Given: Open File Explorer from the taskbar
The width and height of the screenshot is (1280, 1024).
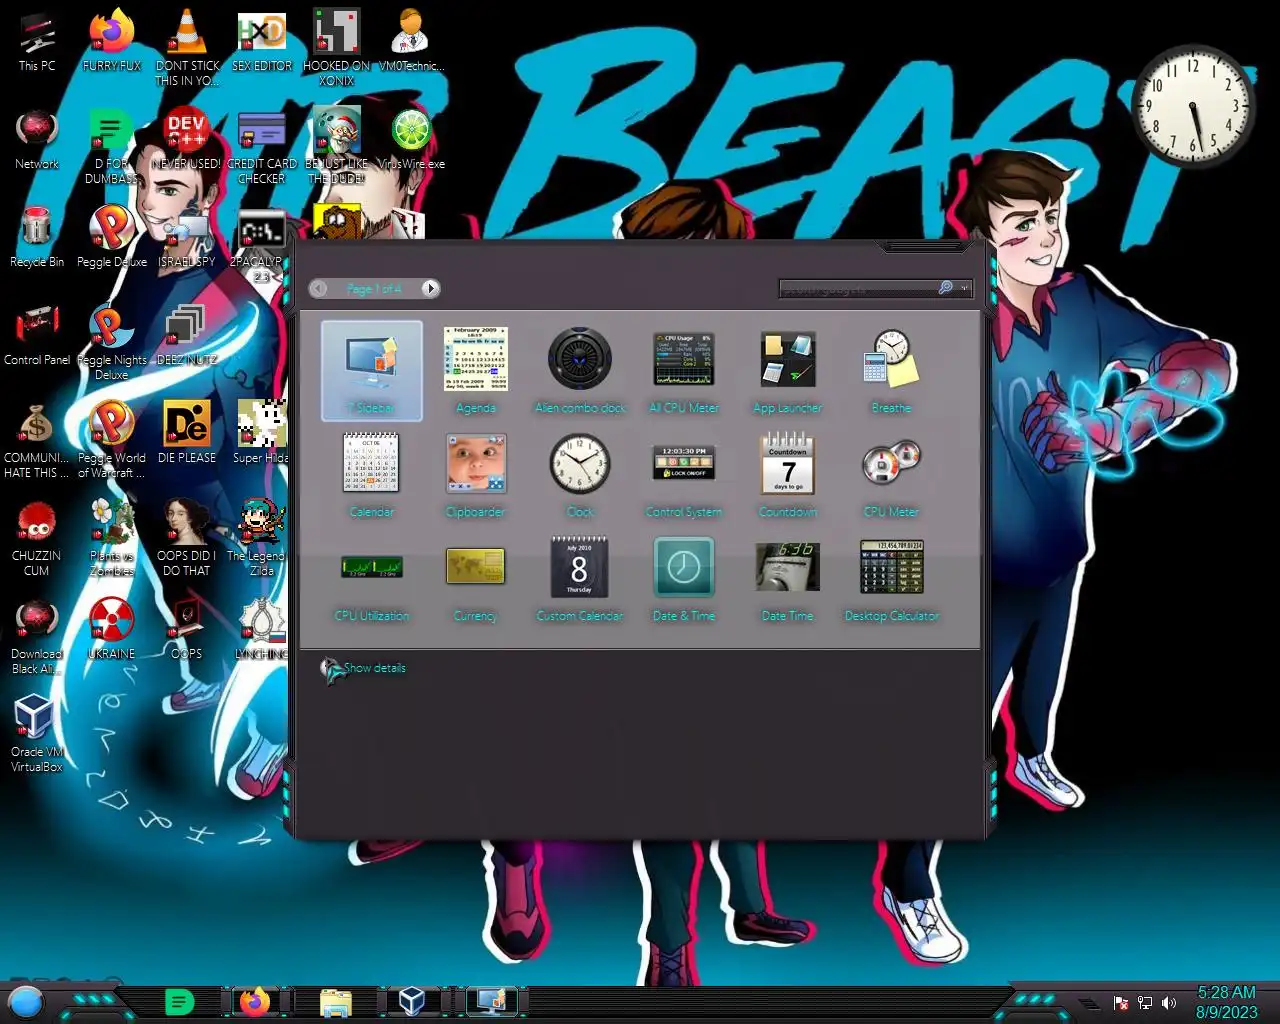Looking at the screenshot, I should click(x=336, y=1002).
